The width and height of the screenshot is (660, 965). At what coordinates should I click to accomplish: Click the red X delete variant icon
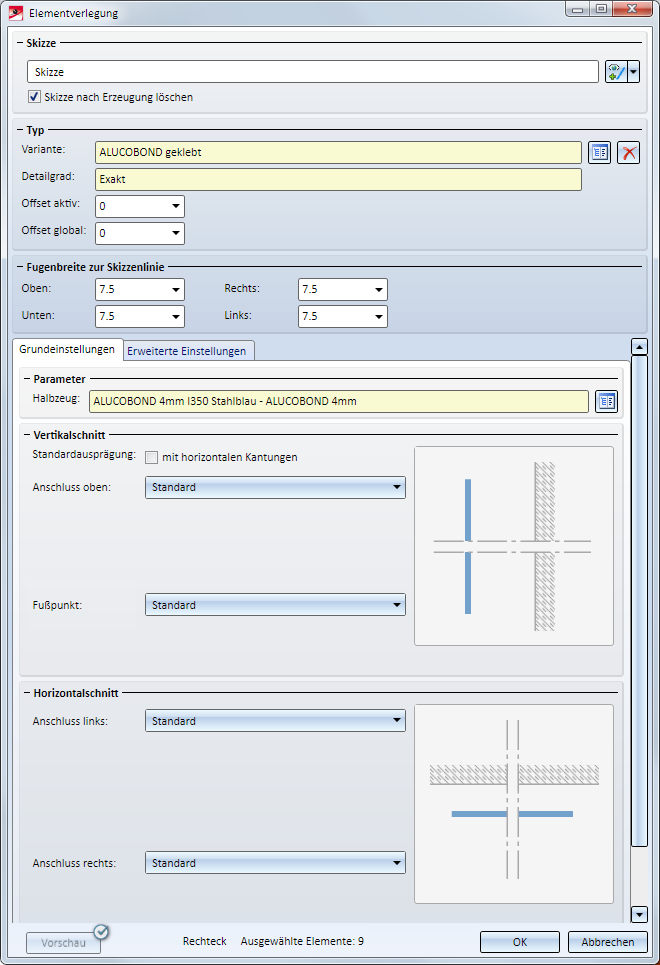tap(629, 153)
